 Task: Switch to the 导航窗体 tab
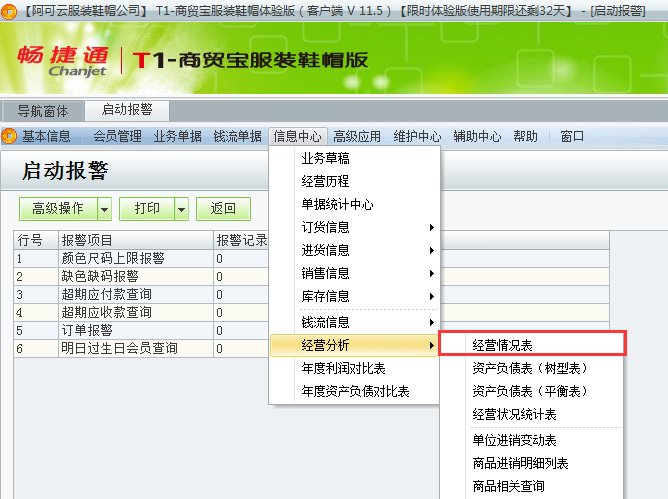43,111
